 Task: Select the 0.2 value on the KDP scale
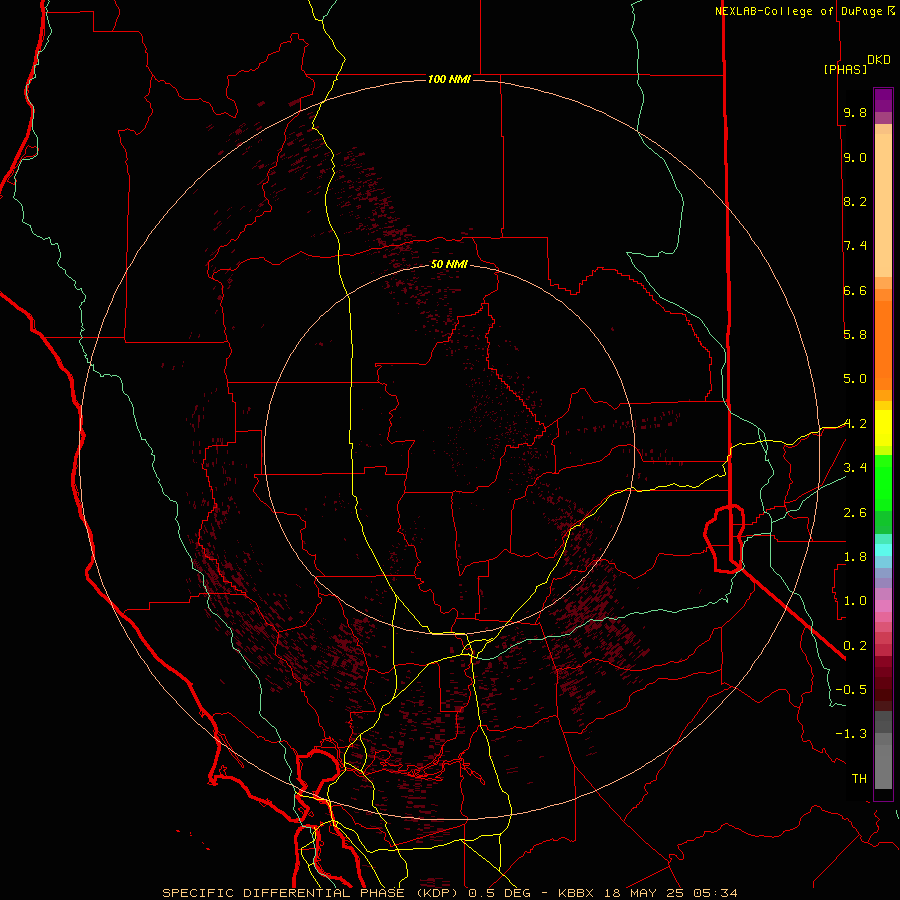[x=855, y=646]
